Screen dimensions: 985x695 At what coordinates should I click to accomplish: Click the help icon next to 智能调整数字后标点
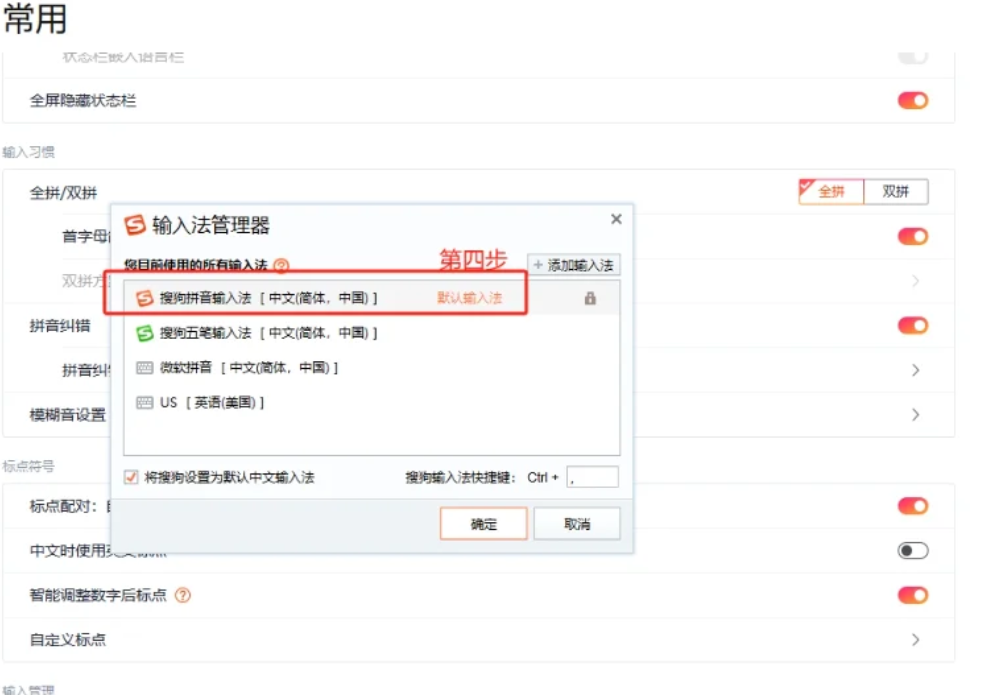coord(182,596)
